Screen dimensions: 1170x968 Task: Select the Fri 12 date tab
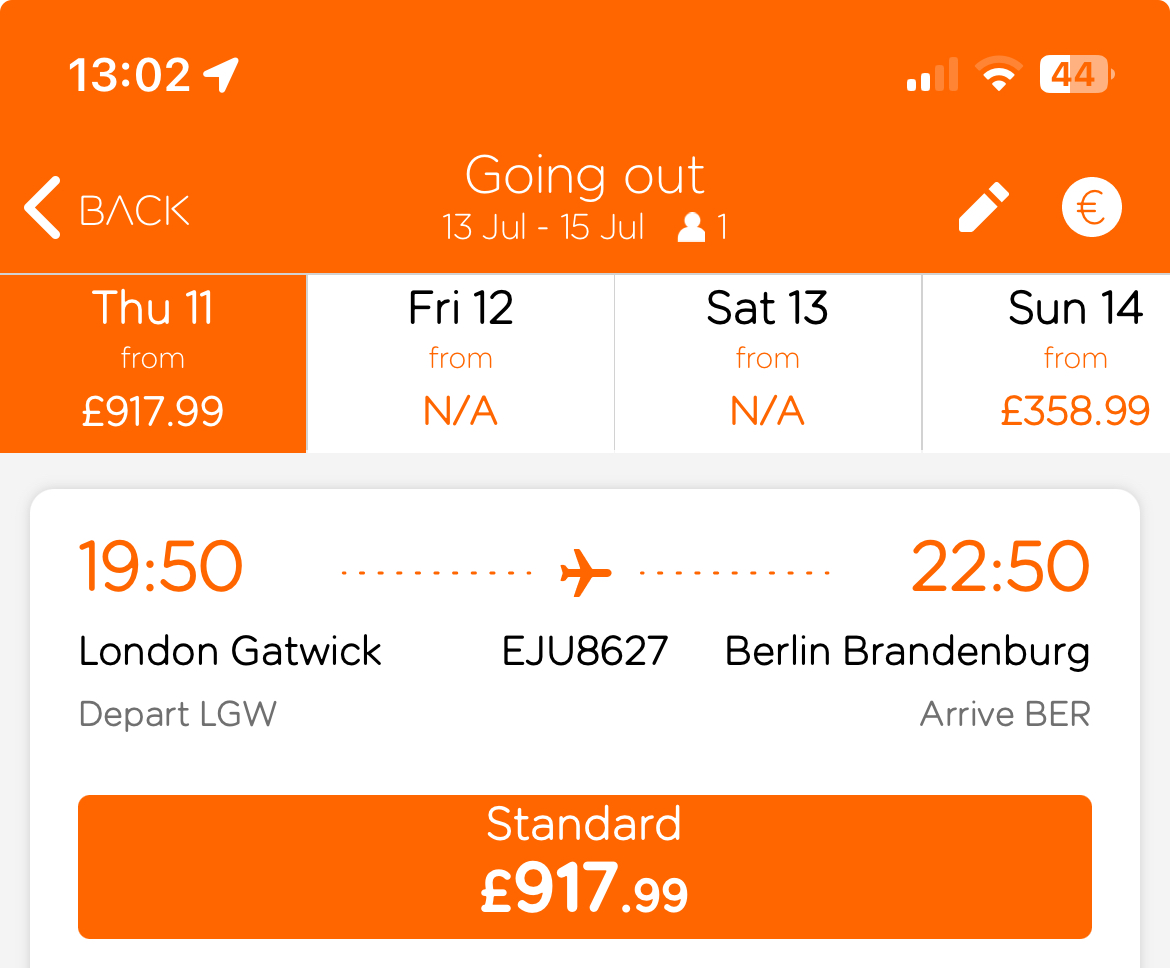[x=460, y=363]
